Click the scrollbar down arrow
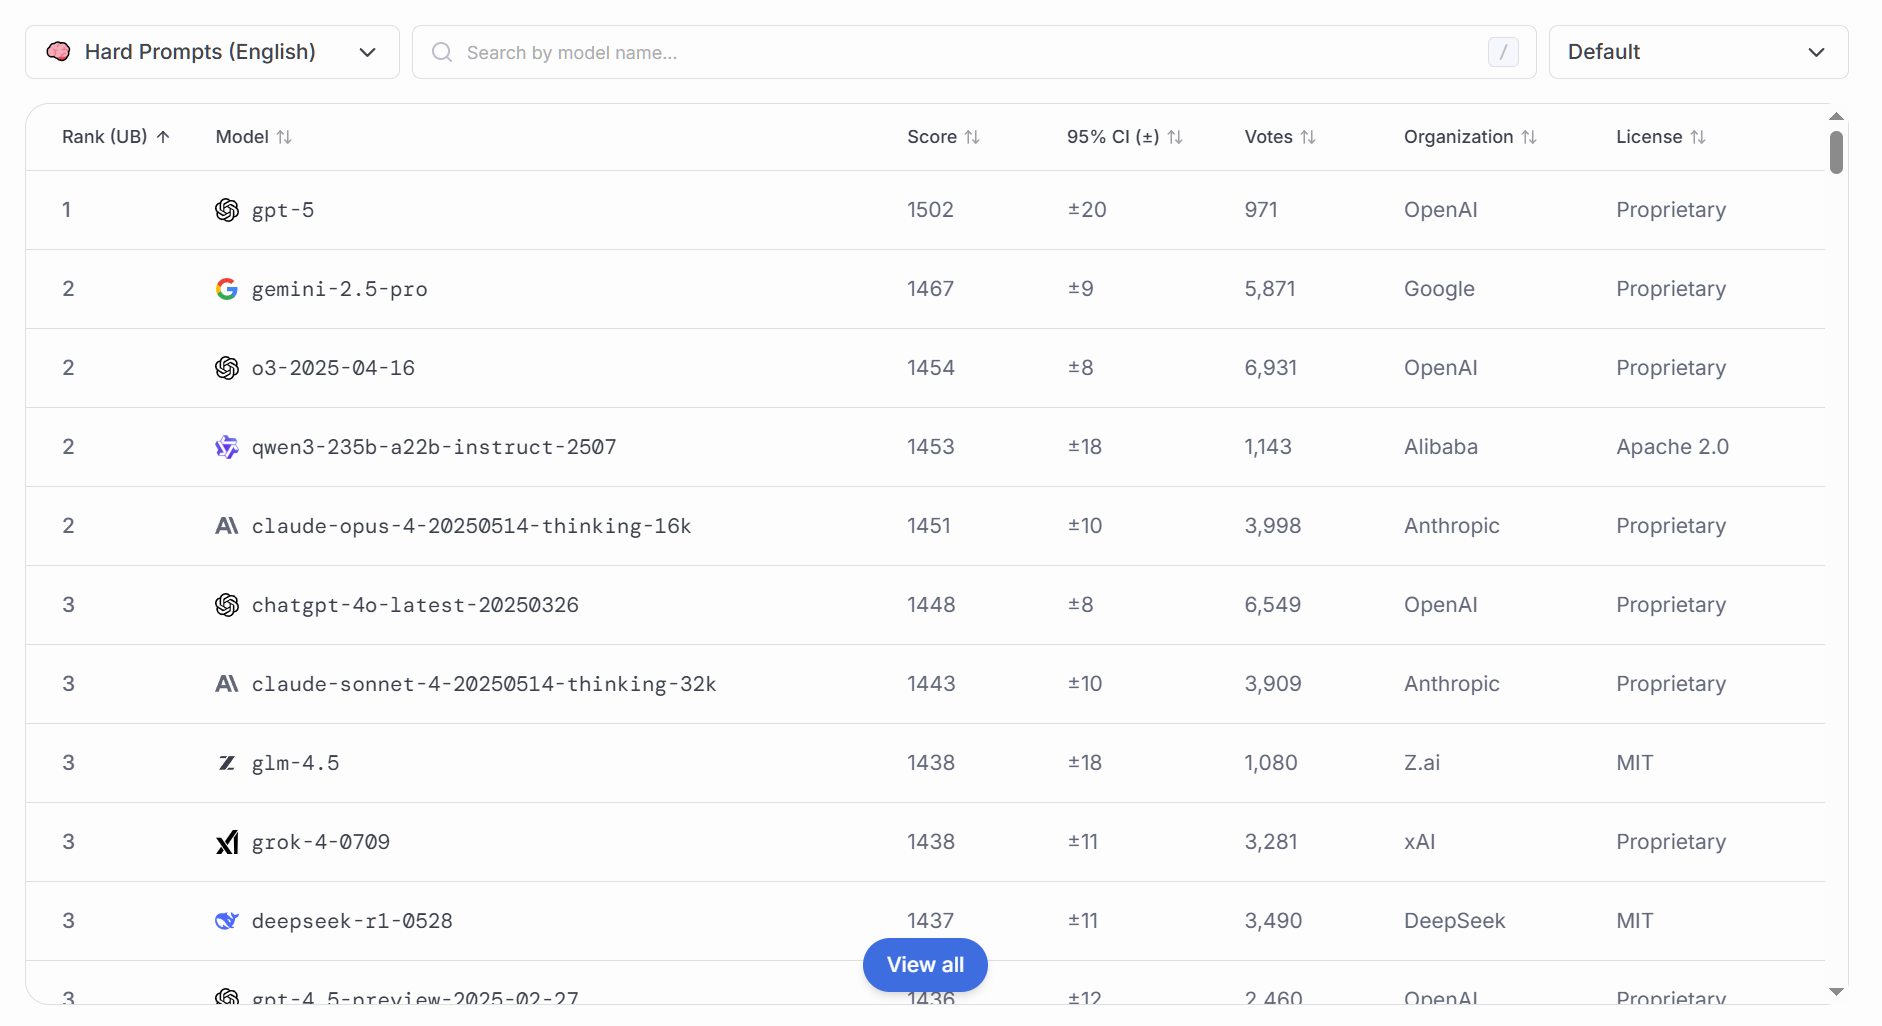 tap(1836, 992)
